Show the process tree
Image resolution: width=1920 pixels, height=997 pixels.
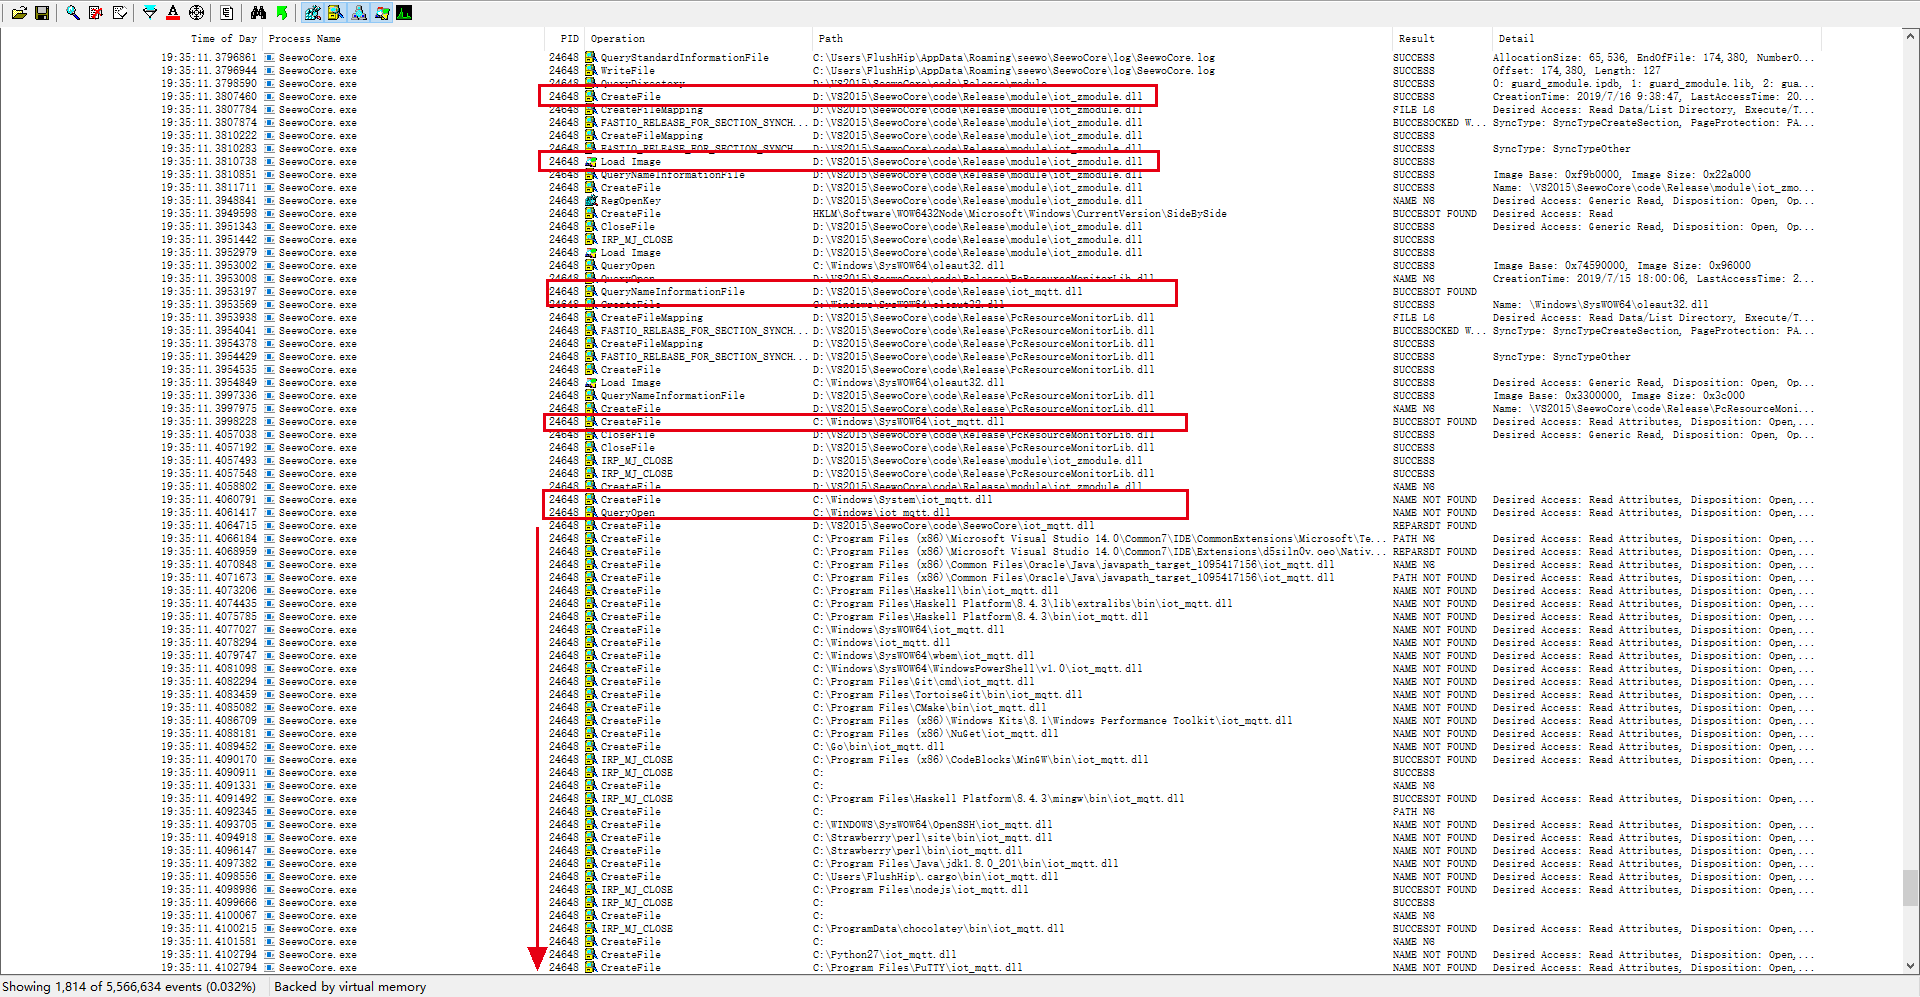point(227,13)
